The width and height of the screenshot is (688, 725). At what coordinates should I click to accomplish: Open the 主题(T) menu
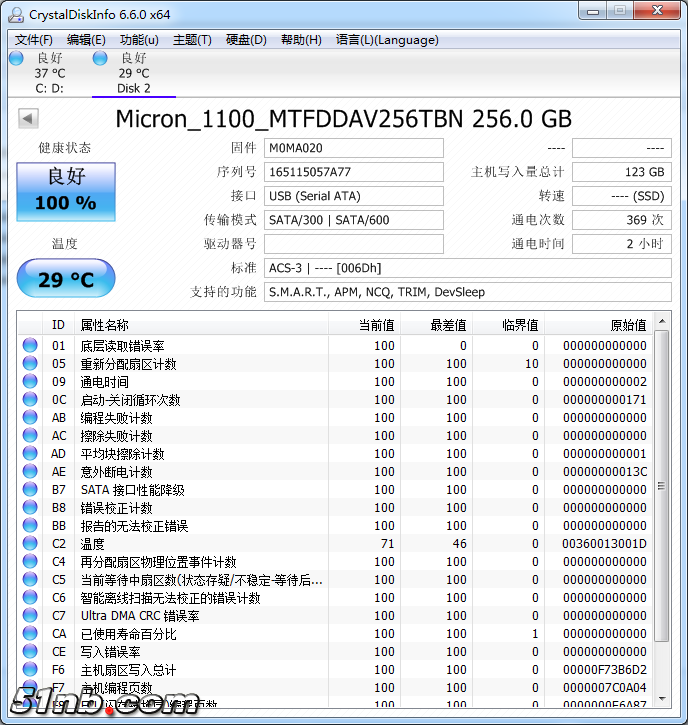coord(192,40)
